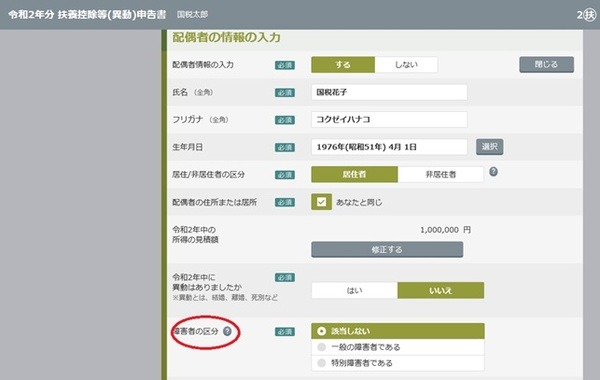Click the 修正する button
Screen dimensions: 600x380
click(x=387, y=250)
